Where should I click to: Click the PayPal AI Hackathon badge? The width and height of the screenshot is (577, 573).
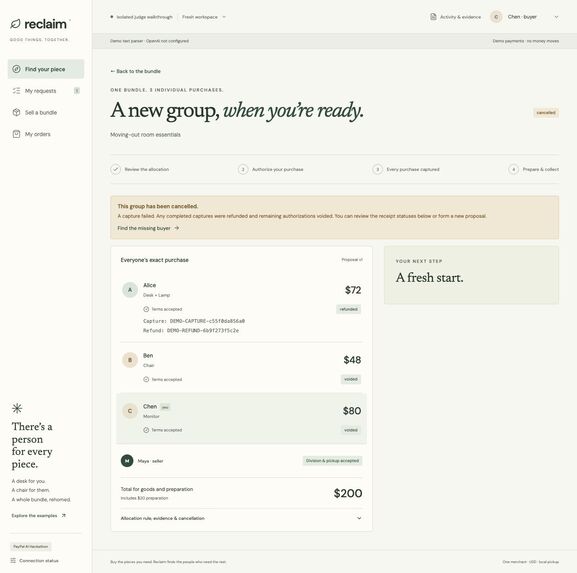[31, 546]
